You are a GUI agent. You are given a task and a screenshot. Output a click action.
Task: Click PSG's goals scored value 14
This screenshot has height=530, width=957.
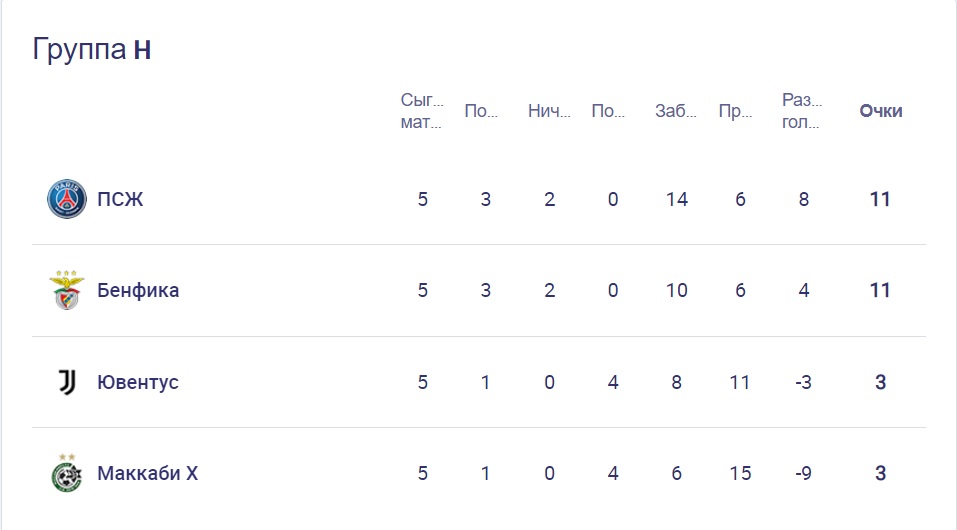tap(677, 199)
